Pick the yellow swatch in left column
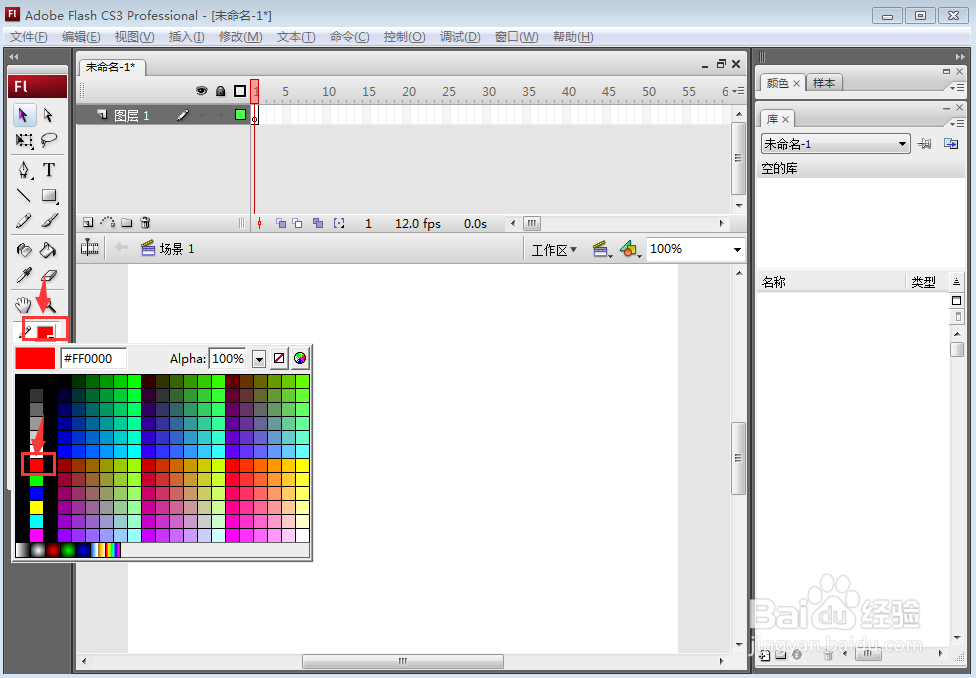 (36, 507)
